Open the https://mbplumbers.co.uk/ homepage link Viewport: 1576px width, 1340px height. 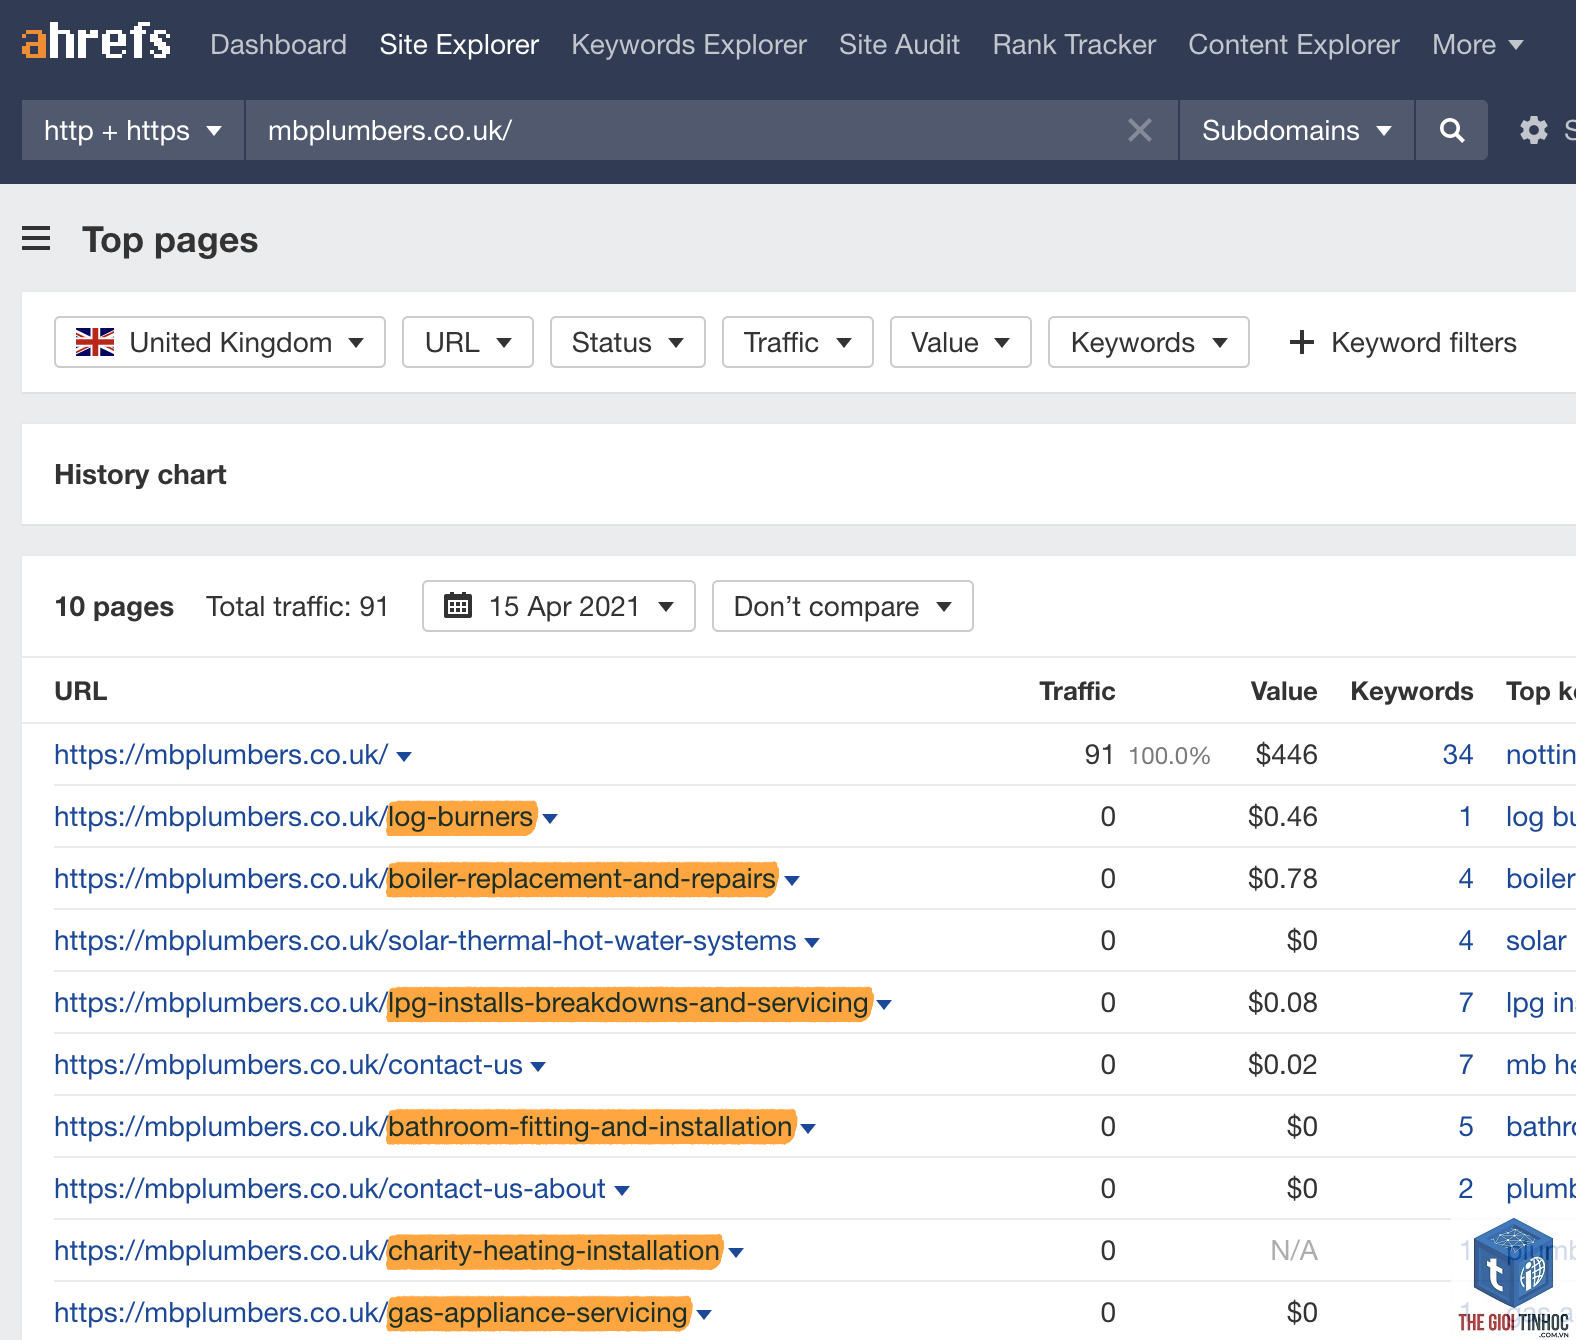[221, 754]
